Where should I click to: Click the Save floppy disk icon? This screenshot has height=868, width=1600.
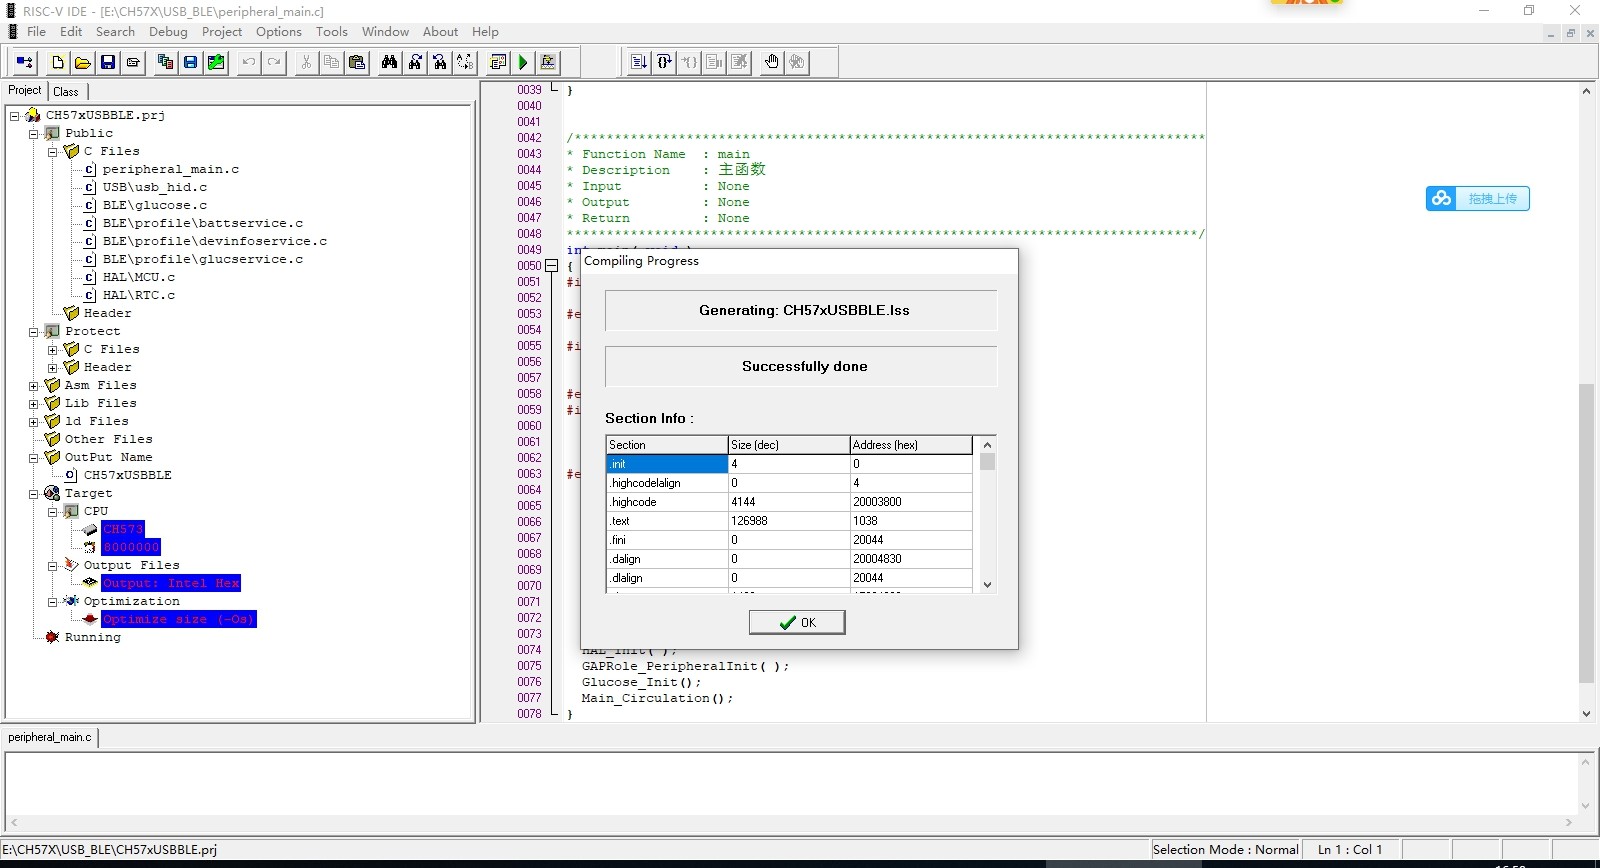click(108, 62)
